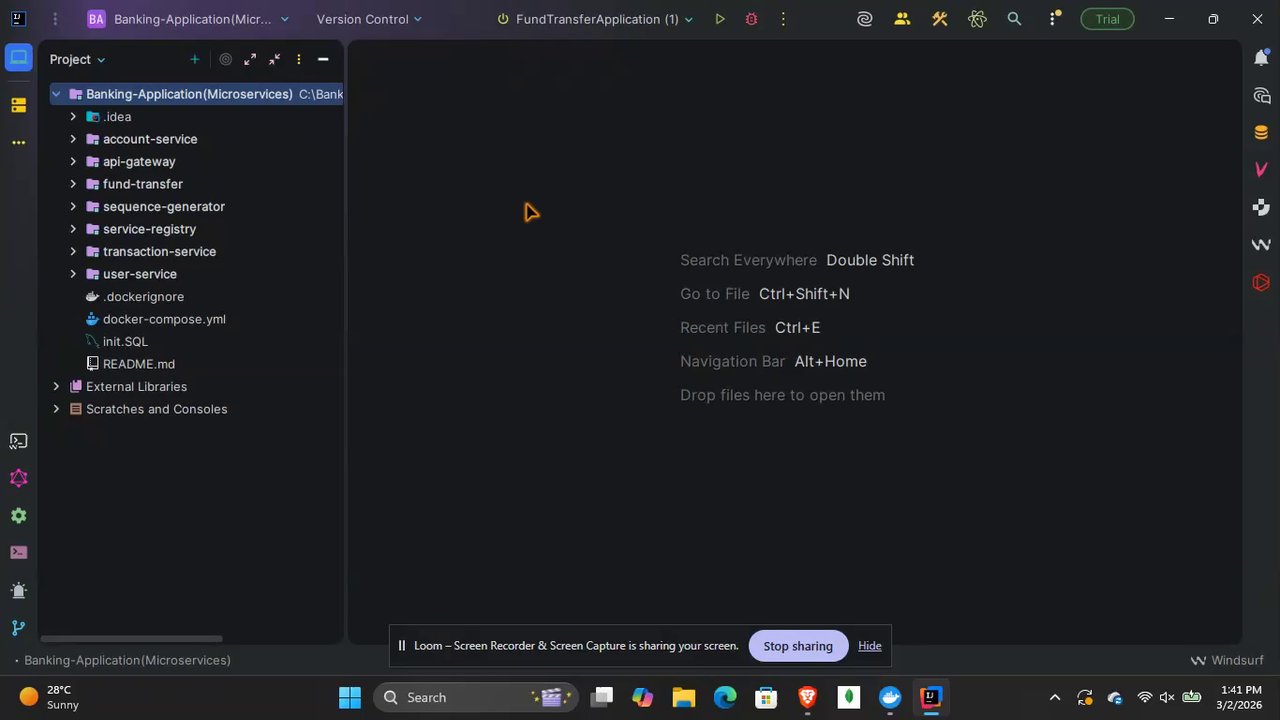The width and height of the screenshot is (1280, 720).
Task: Expand the .idea folder
Action: (x=73, y=116)
